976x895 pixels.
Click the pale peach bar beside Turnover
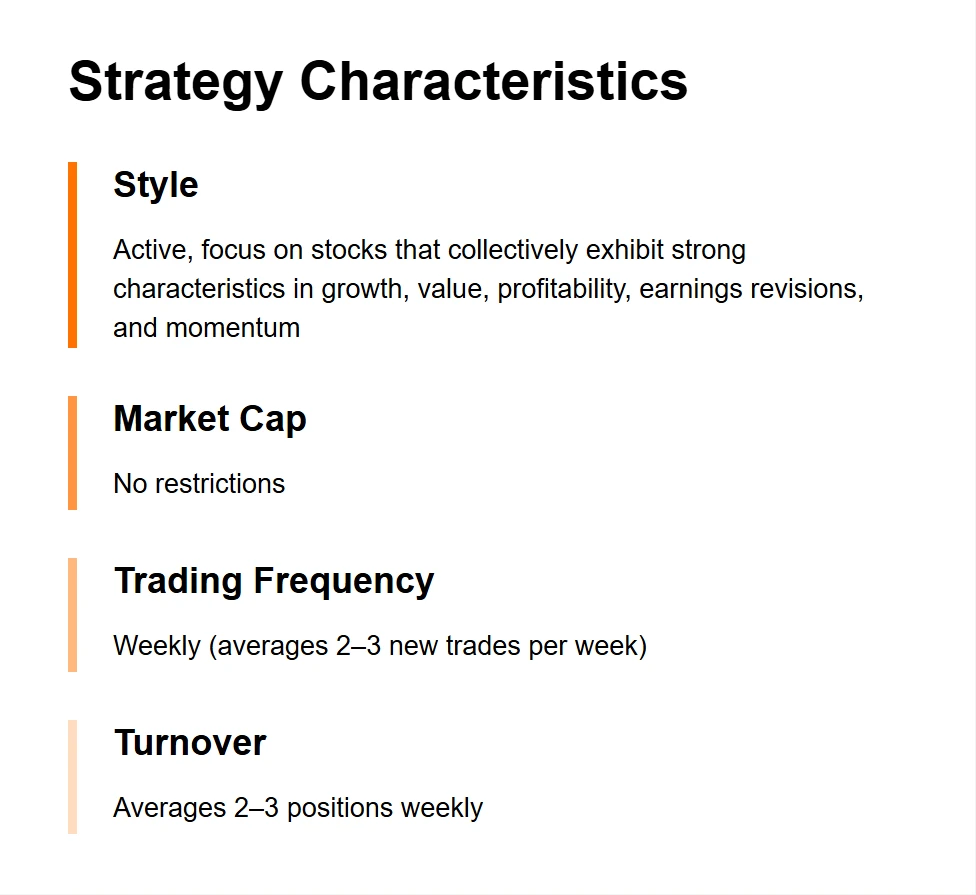(72, 776)
